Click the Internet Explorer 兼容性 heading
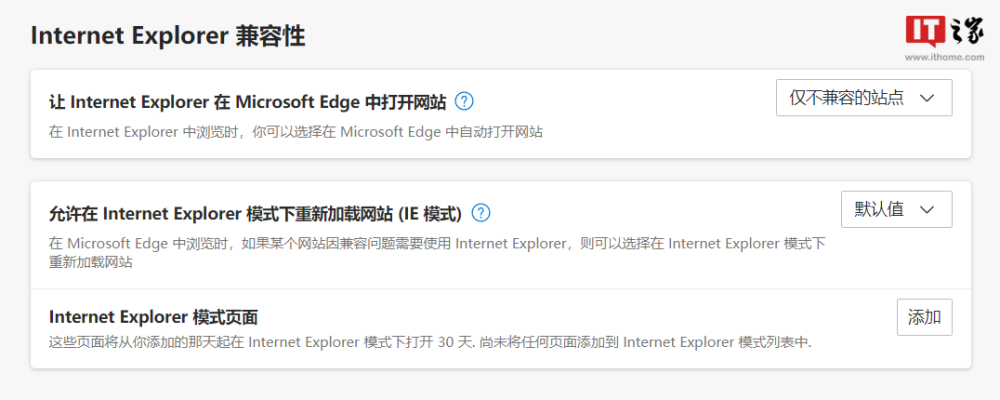Viewport: 1000px width, 400px height. point(168,36)
